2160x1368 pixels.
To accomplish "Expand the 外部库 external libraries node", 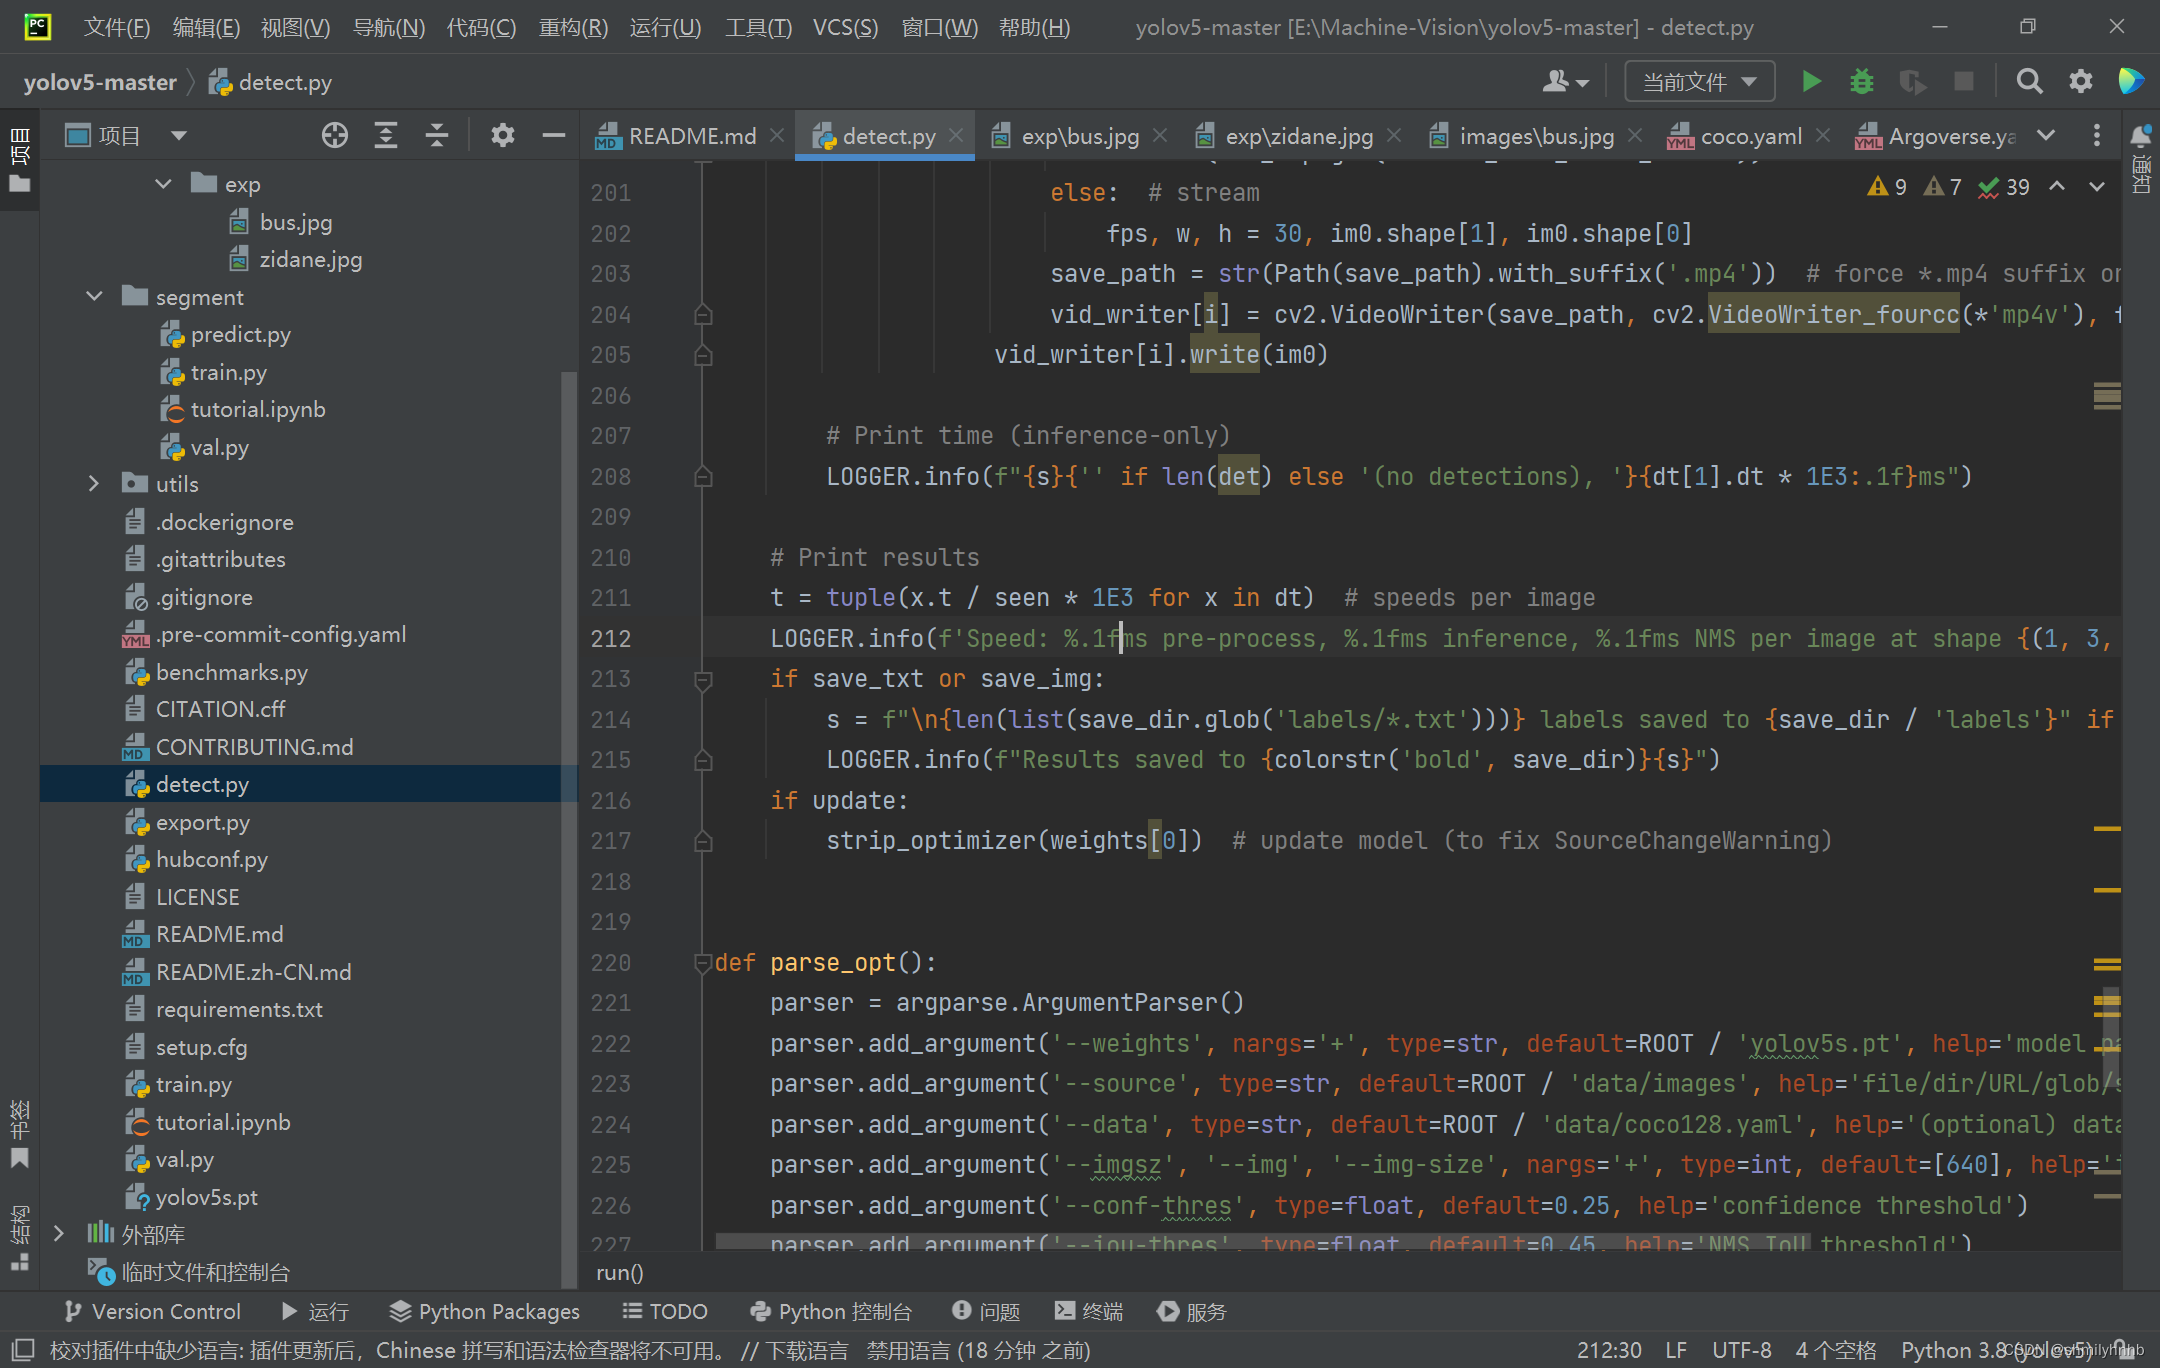I will (x=59, y=1233).
